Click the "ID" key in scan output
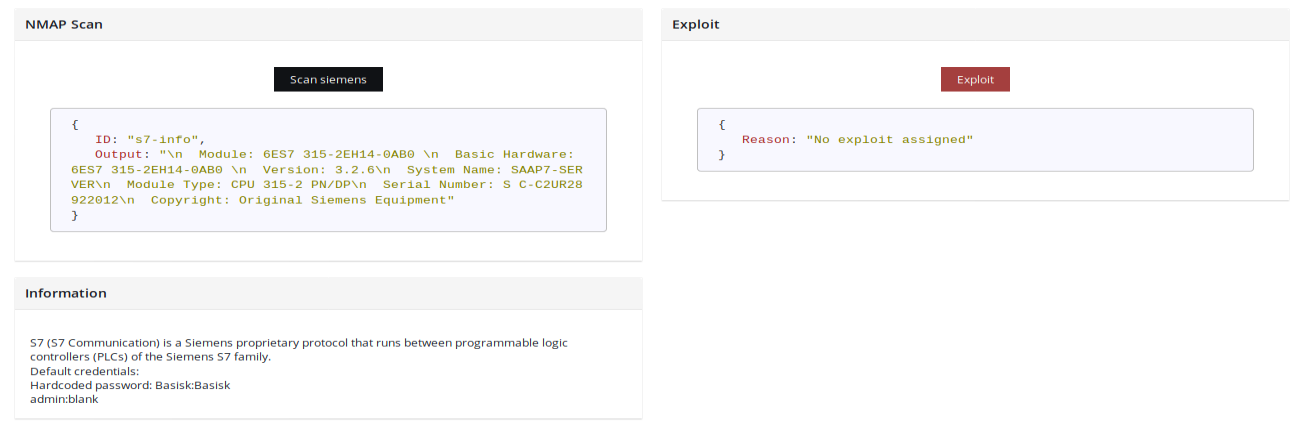 pyautogui.click(x=102, y=140)
